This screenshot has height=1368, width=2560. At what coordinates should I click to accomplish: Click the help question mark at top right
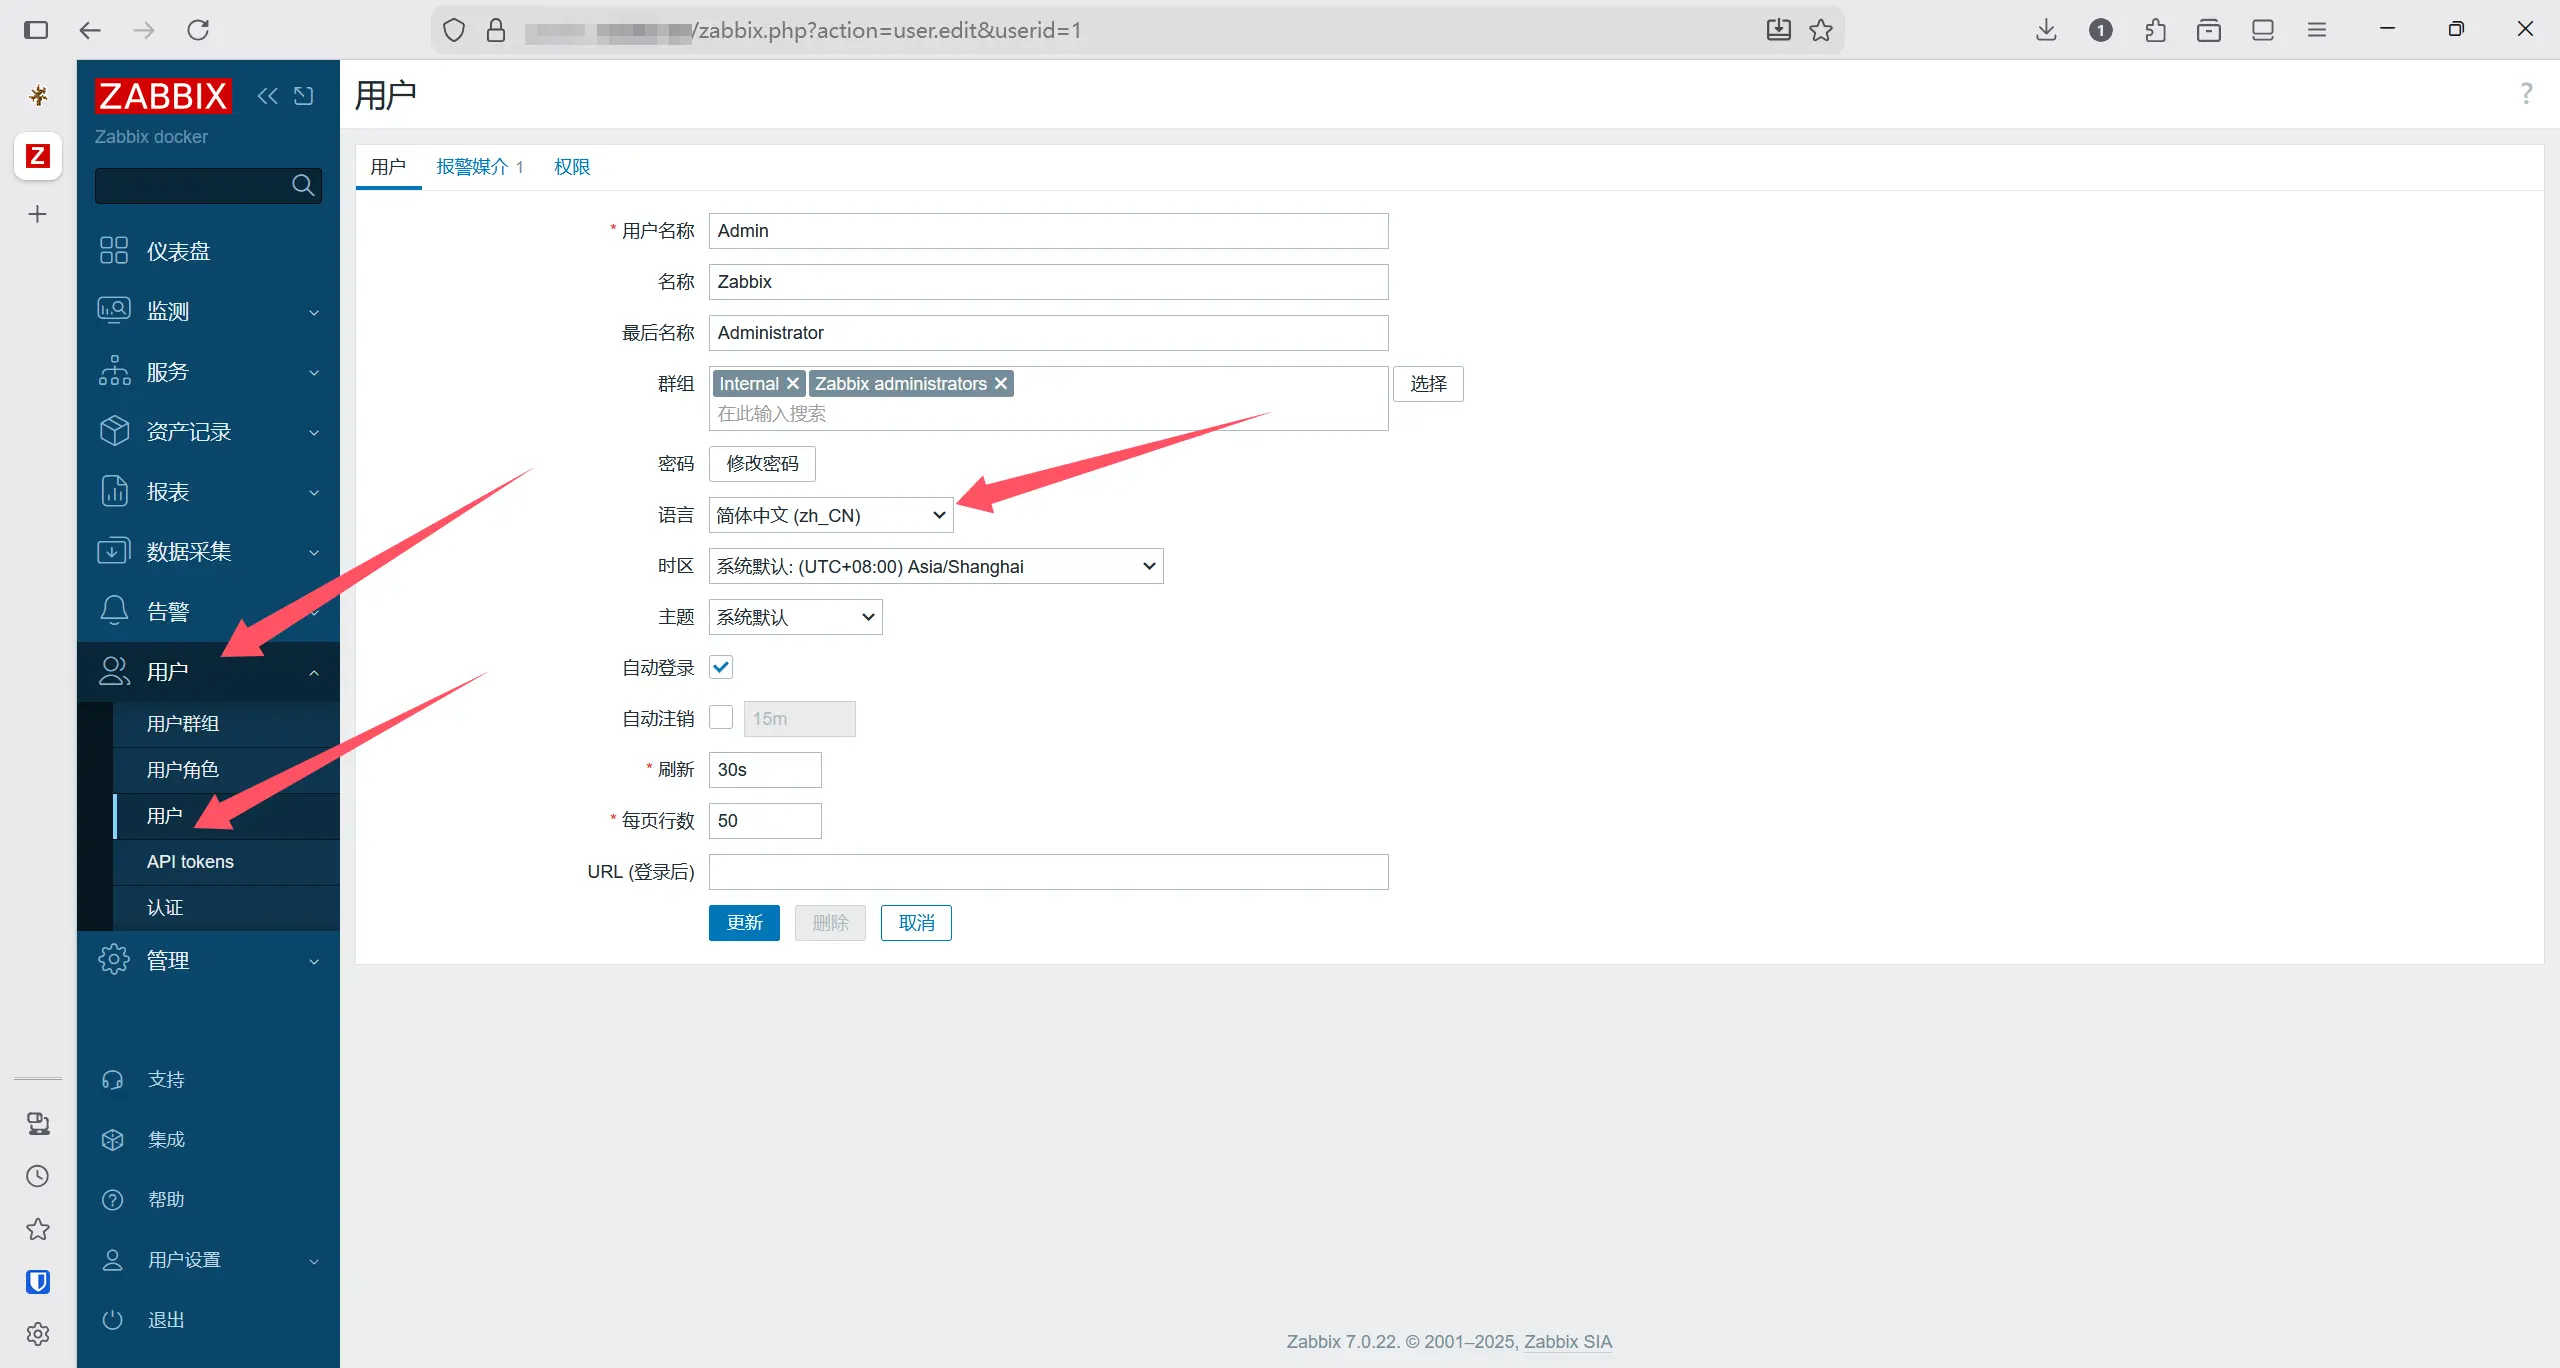(2526, 93)
